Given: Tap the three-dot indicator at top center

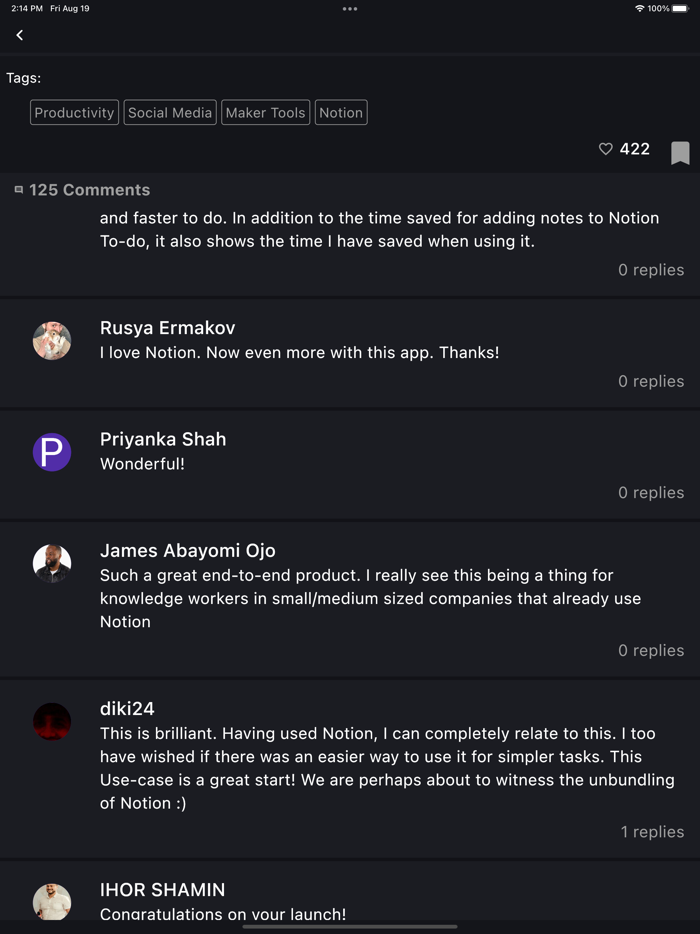Looking at the screenshot, I should 349,9.
